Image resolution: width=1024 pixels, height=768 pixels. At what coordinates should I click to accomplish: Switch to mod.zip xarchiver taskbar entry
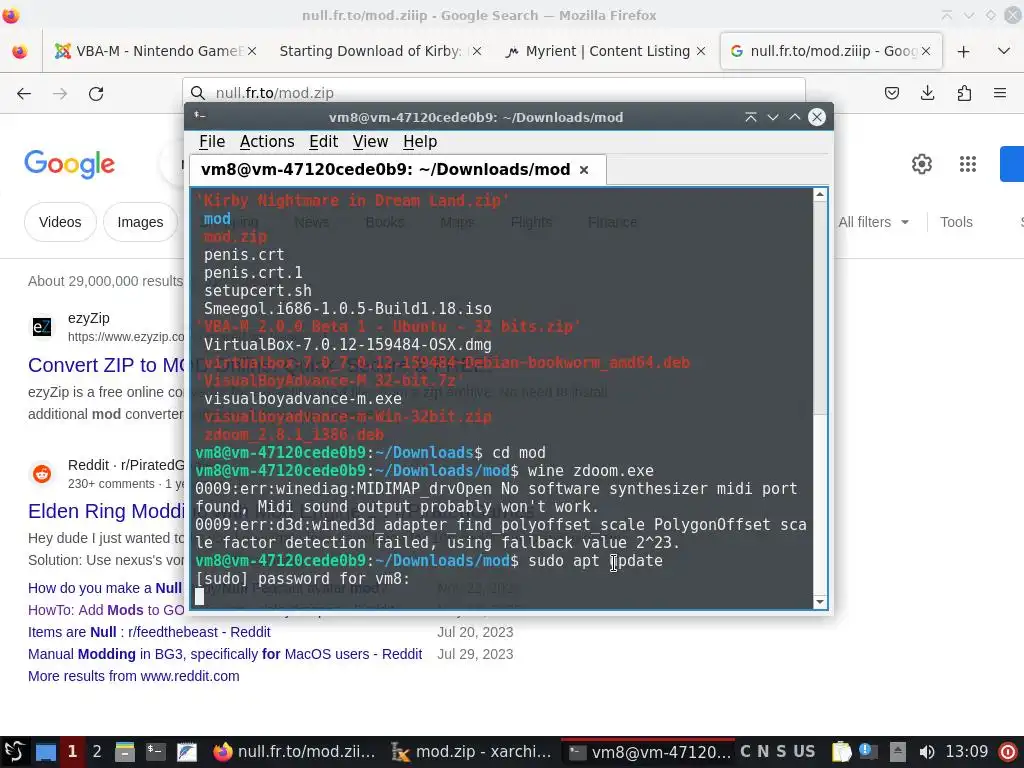click(471, 752)
